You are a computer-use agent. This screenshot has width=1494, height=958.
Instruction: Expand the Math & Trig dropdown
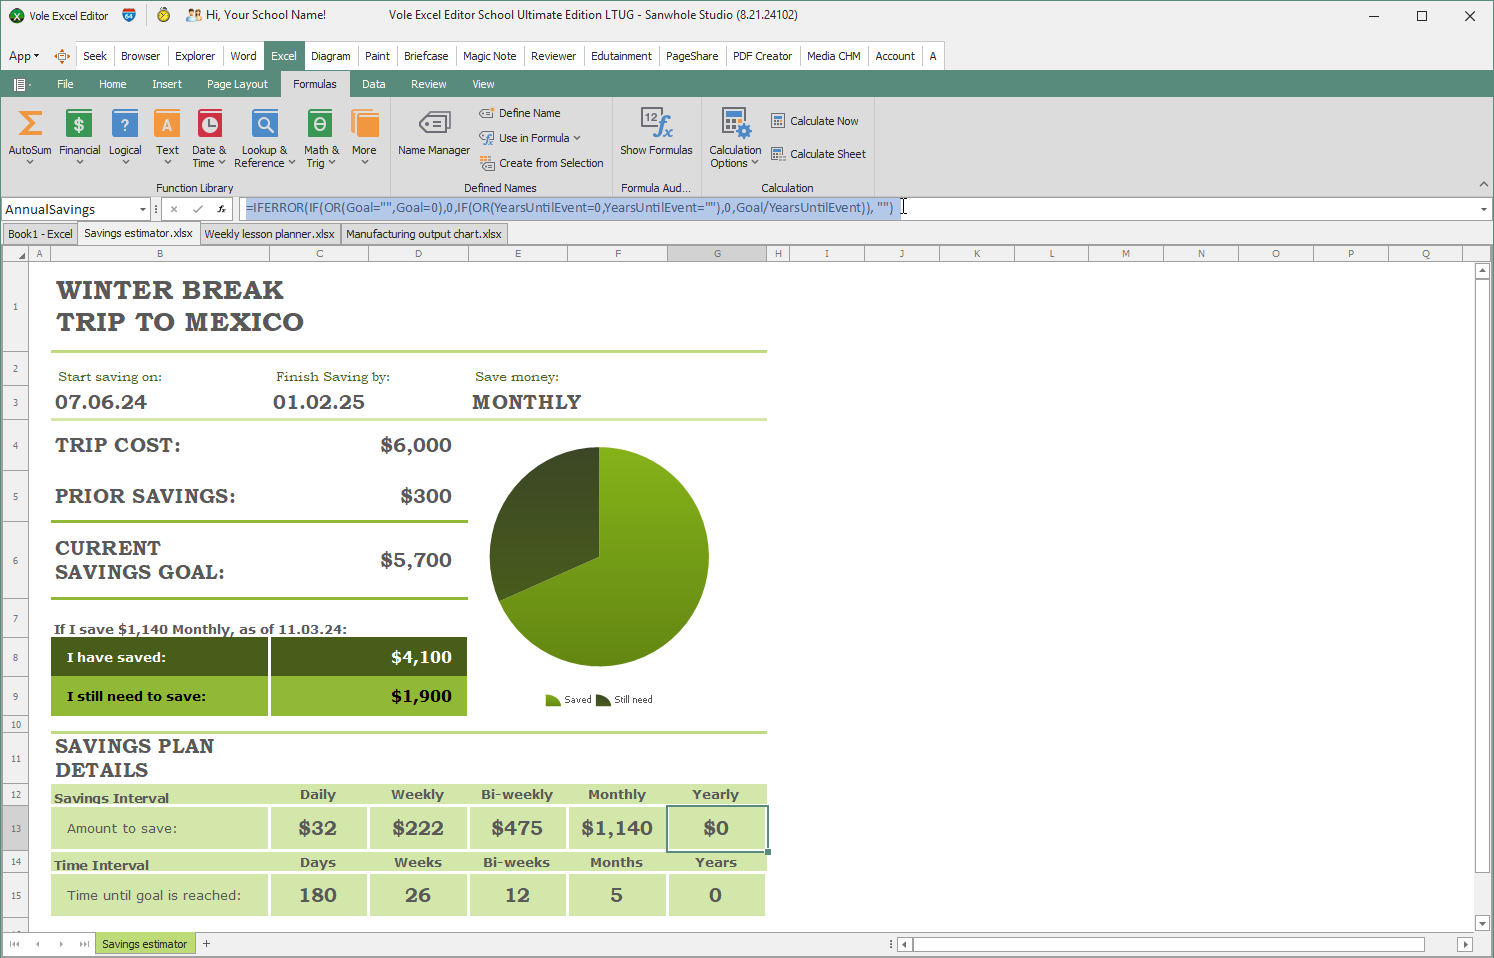[332, 163]
